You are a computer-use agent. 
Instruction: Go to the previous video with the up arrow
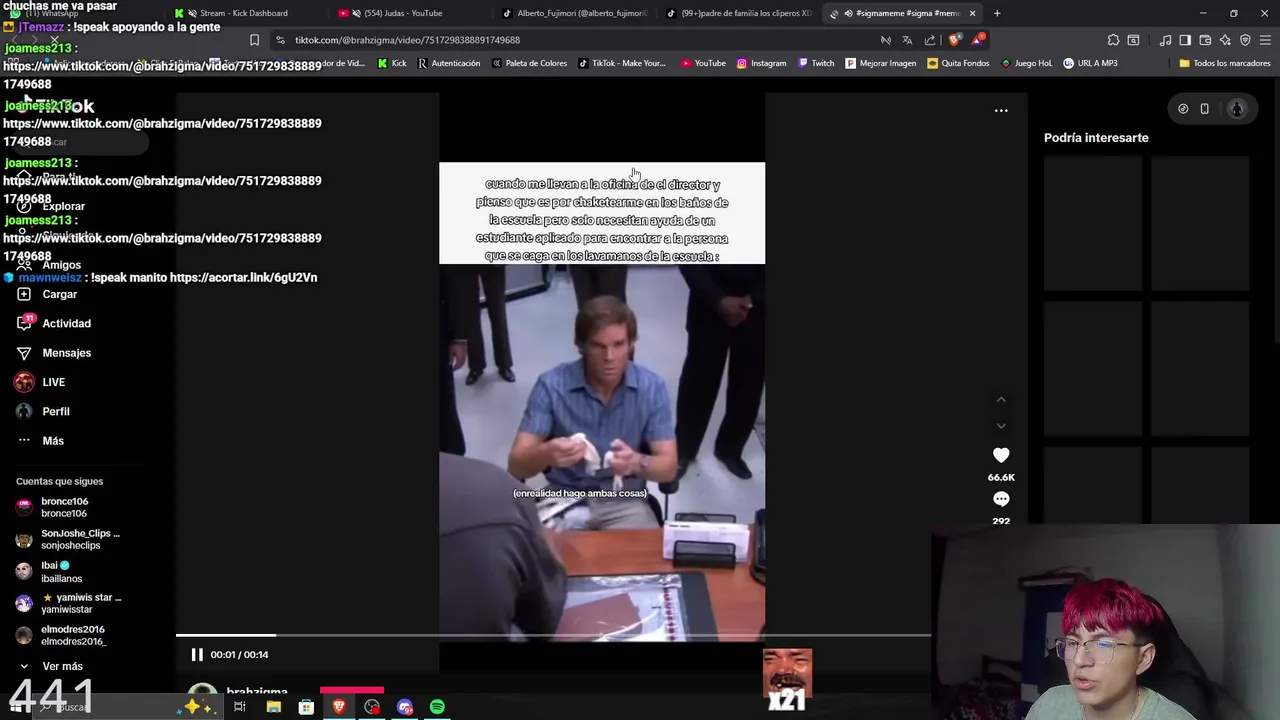pyautogui.click(x=1001, y=400)
